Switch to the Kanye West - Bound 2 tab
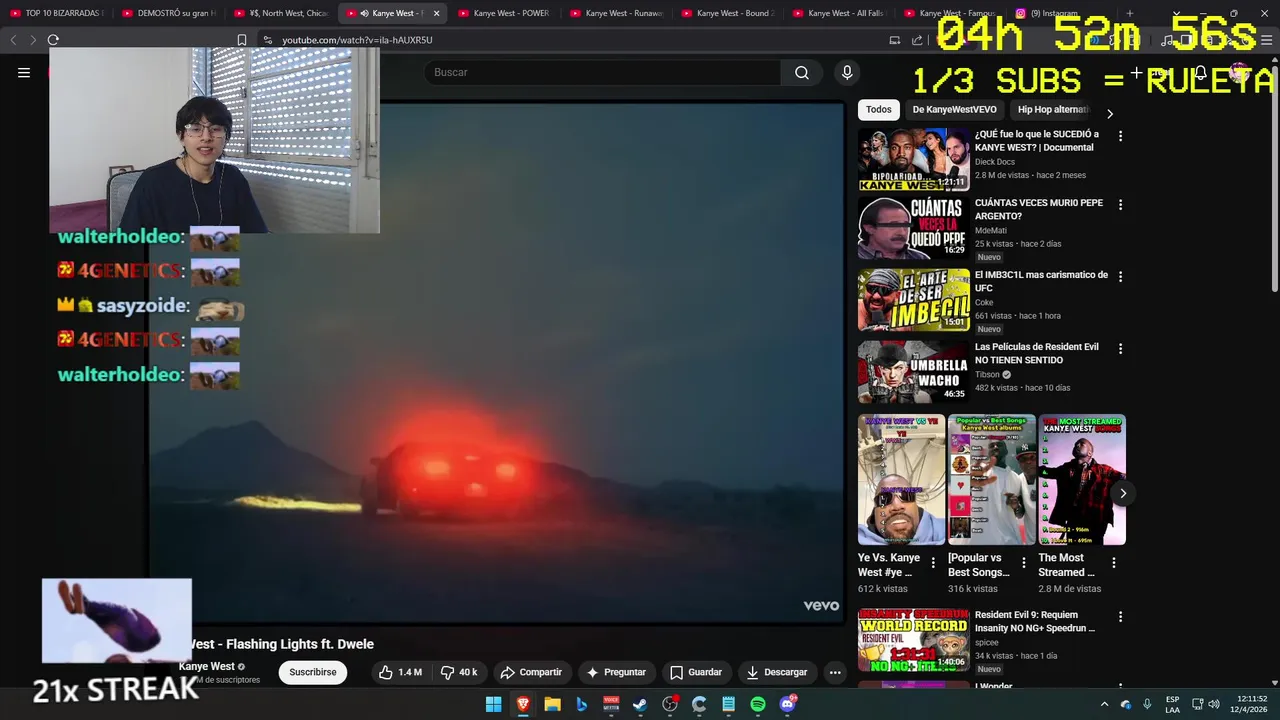This screenshot has height=720, width=1280. pyautogui.click(x=727, y=13)
